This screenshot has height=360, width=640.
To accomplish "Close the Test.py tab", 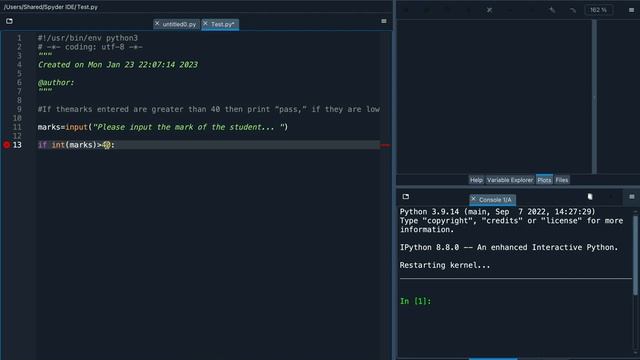I will [205, 24].
